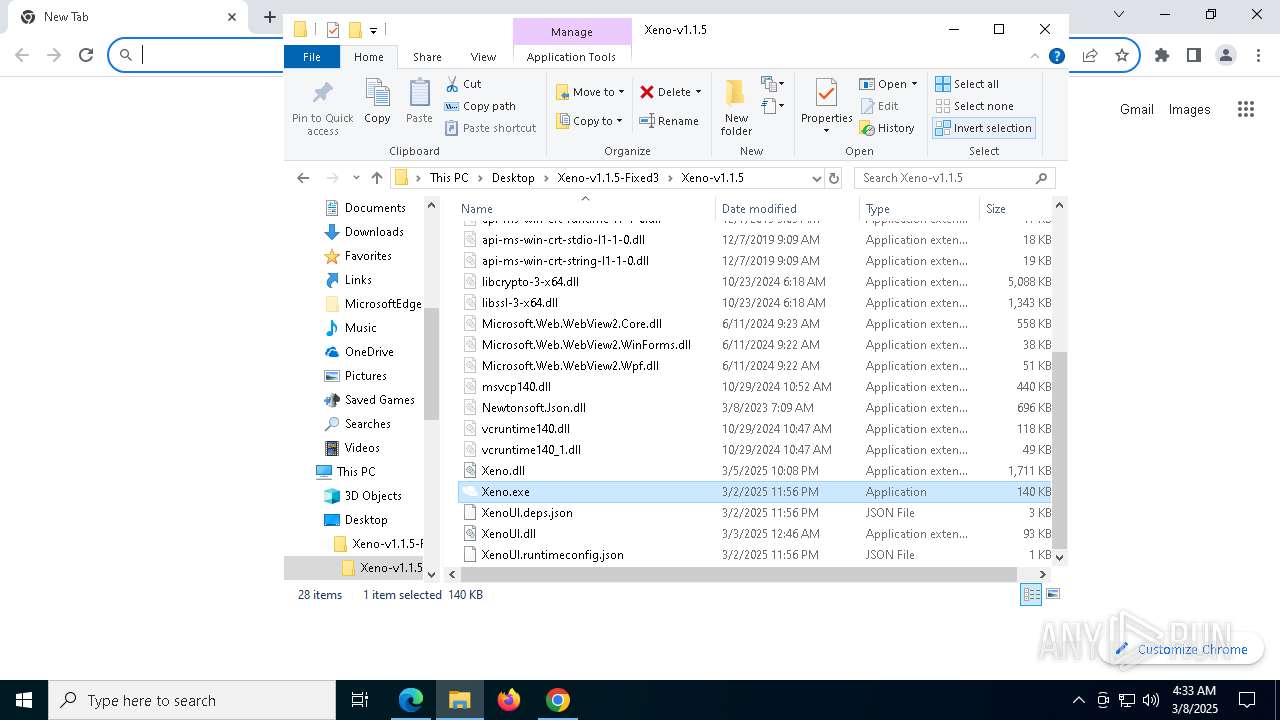This screenshot has width=1280, height=720.
Task: Switch to the Share ribbon tab
Action: point(427,57)
